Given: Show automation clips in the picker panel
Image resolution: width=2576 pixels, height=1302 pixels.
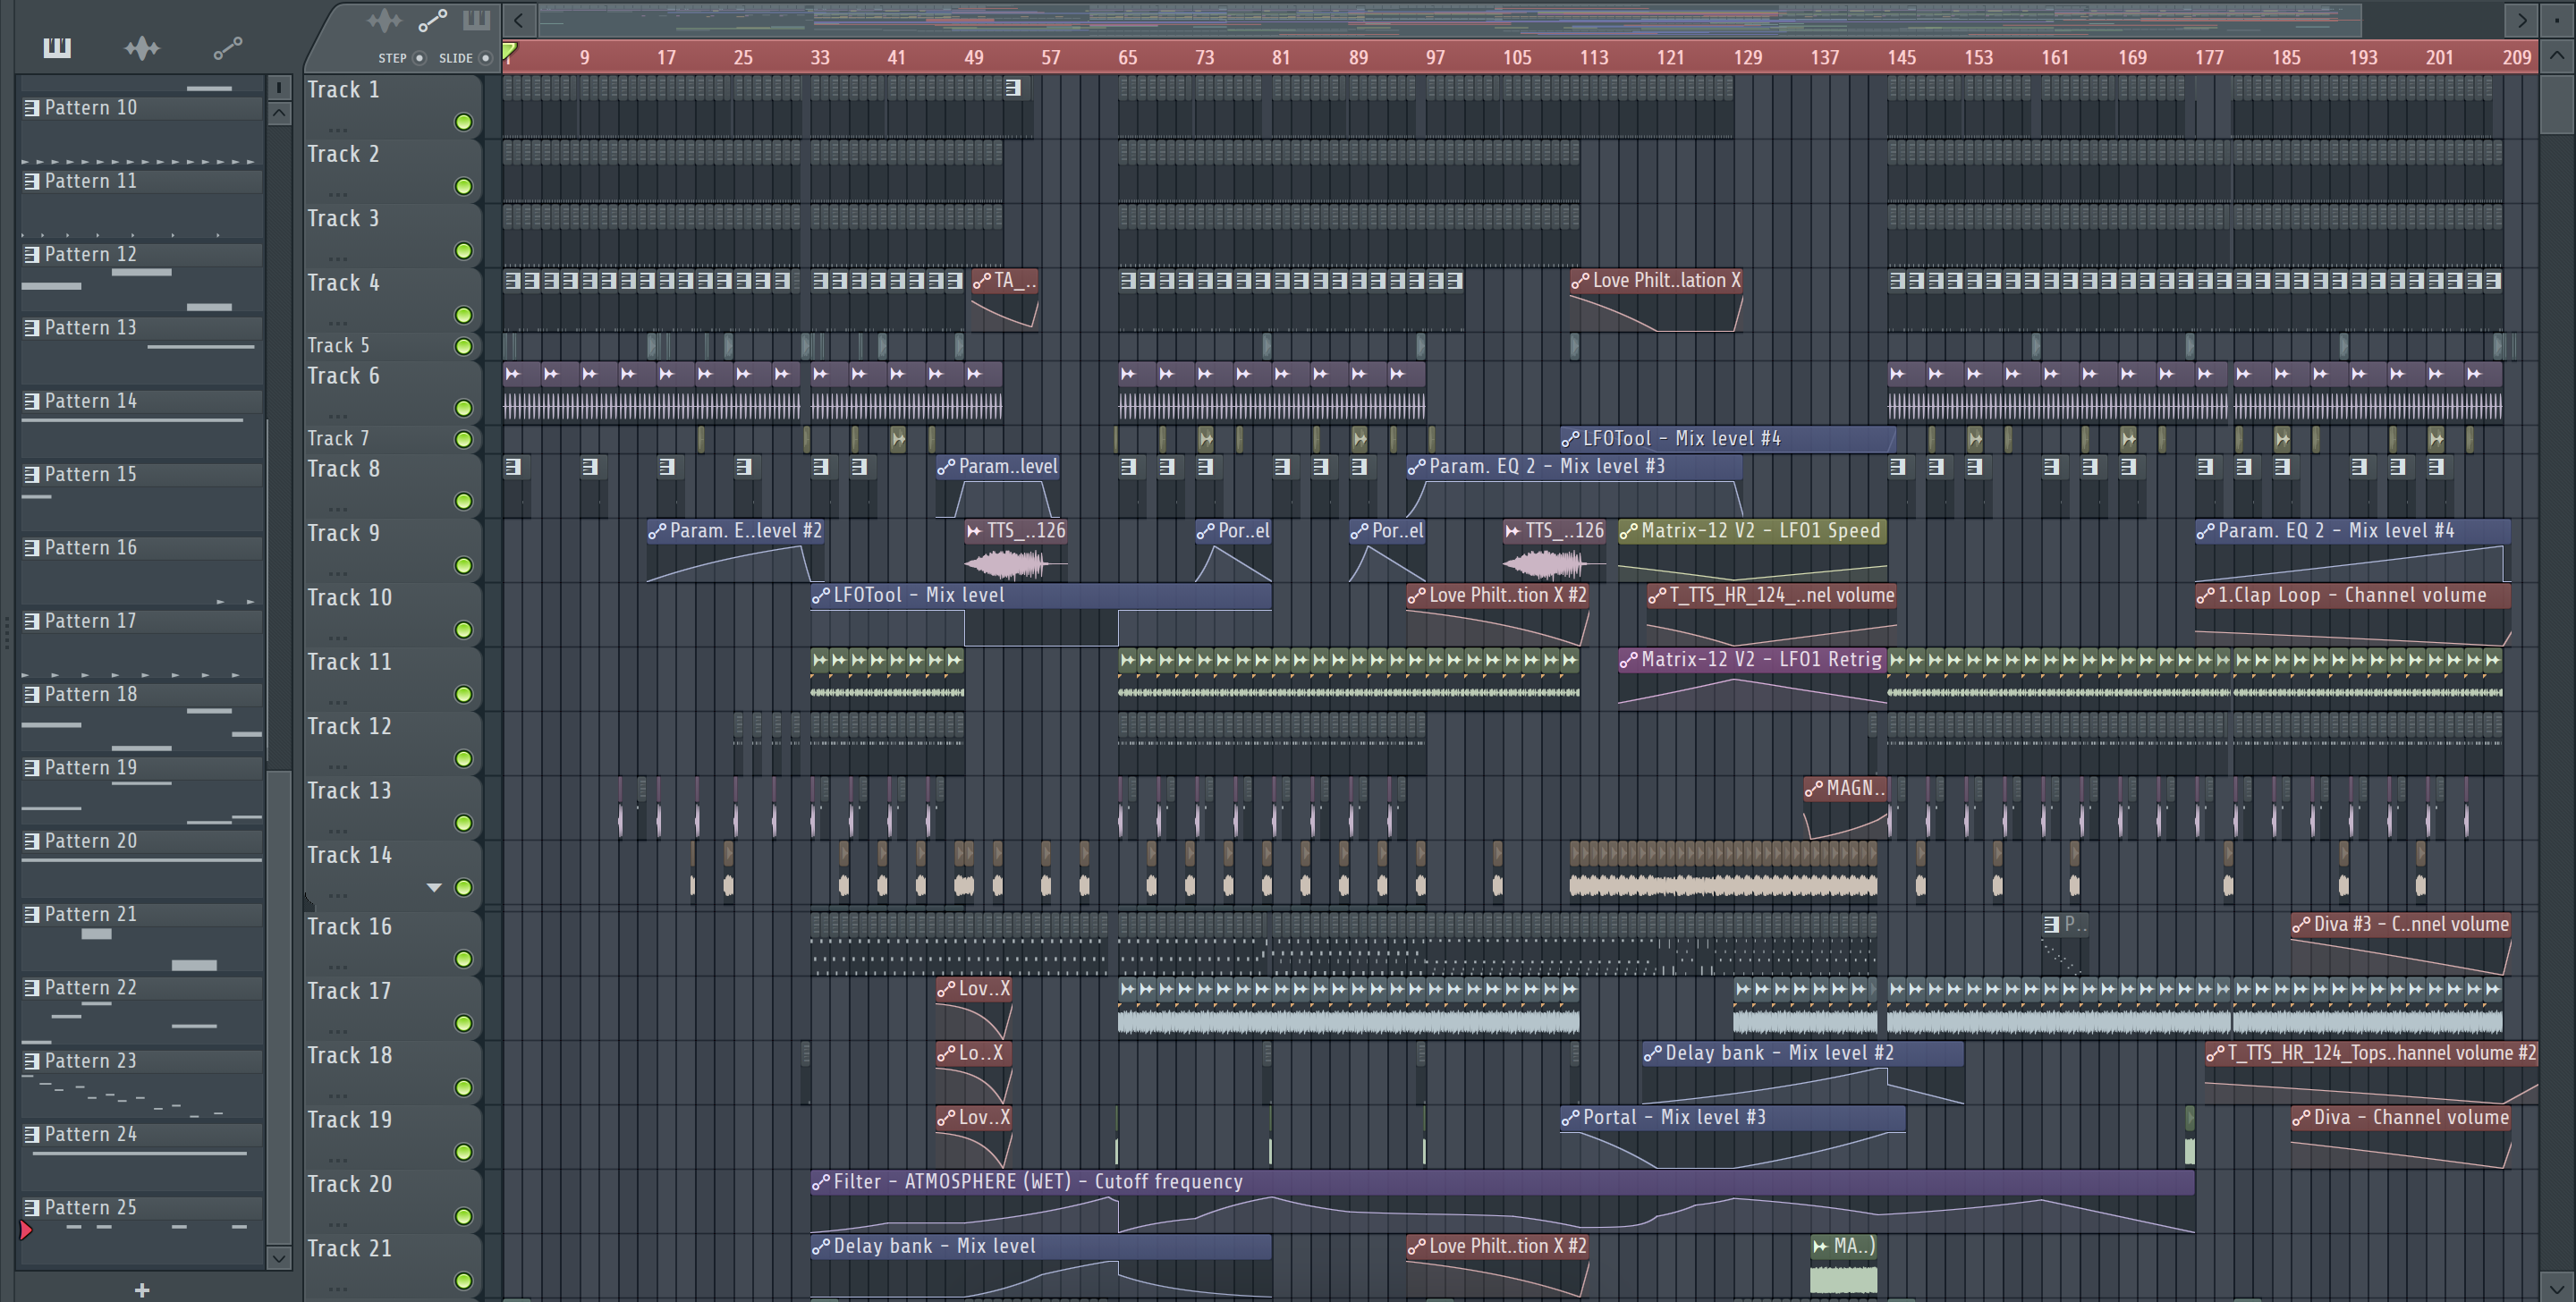Looking at the screenshot, I should [227, 47].
